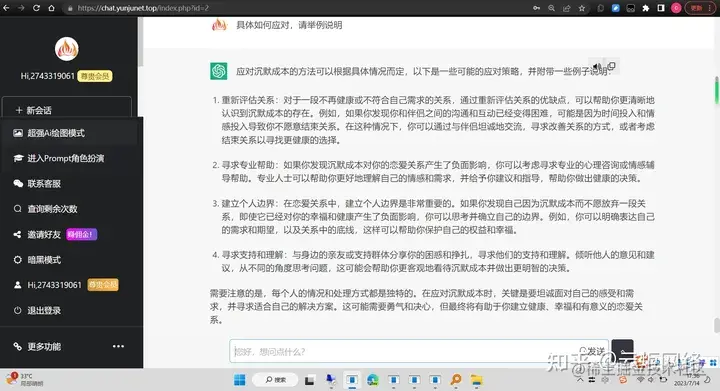Open 联系客服 customer service
Viewport: 720px width, 391px height.
pos(69,184)
